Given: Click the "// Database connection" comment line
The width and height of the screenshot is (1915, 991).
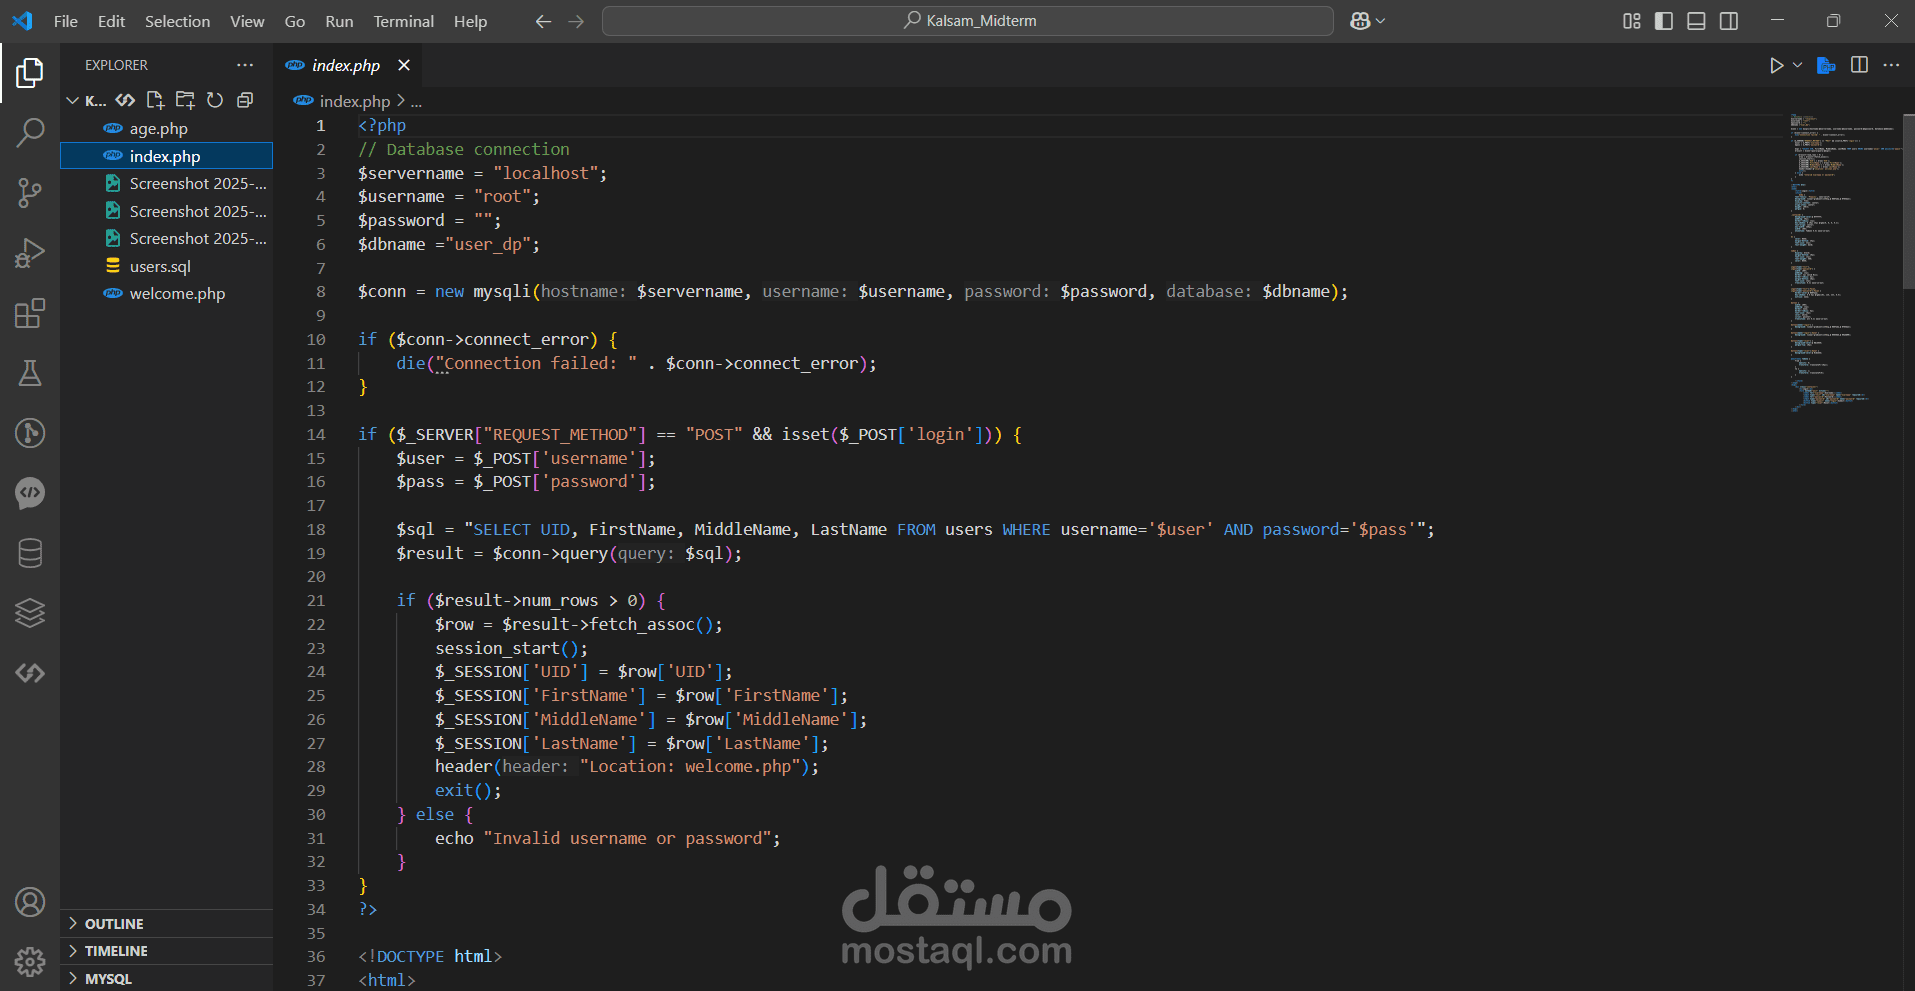Looking at the screenshot, I should [x=464, y=149].
